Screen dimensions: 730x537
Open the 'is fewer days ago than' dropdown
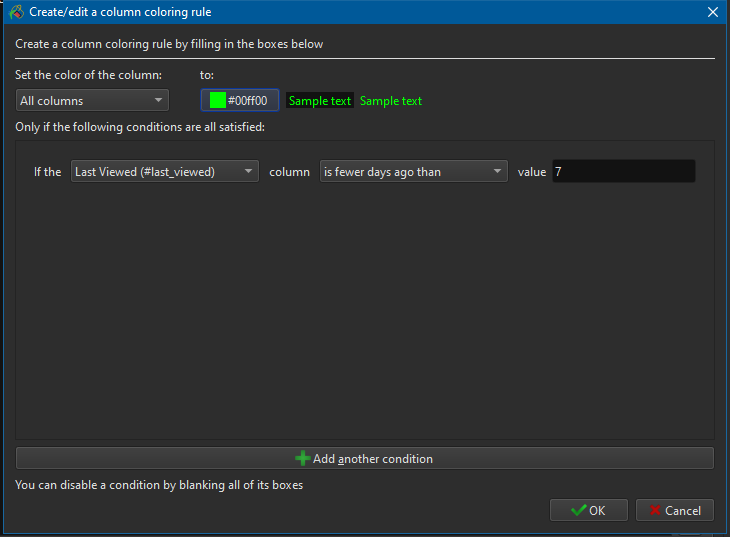click(x=413, y=171)
